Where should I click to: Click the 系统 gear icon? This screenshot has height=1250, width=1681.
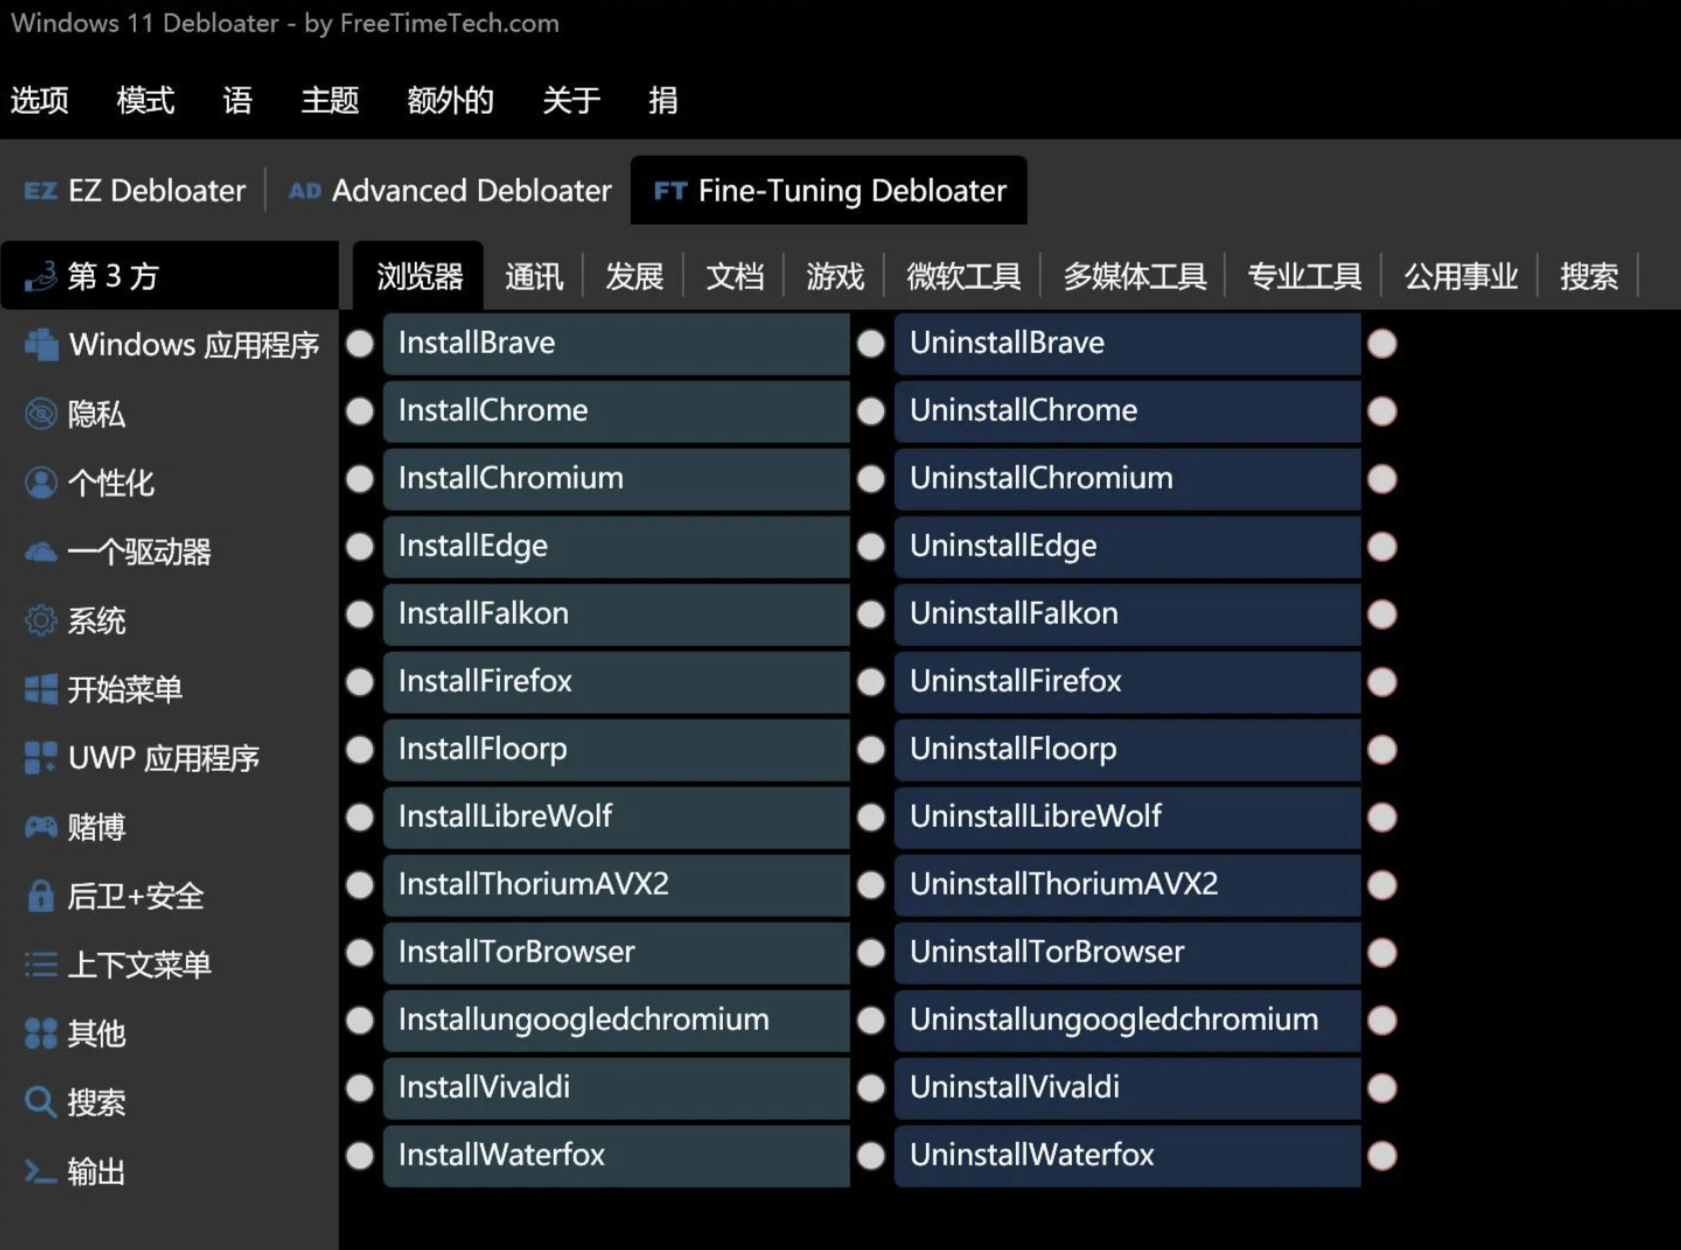(41, 621)
